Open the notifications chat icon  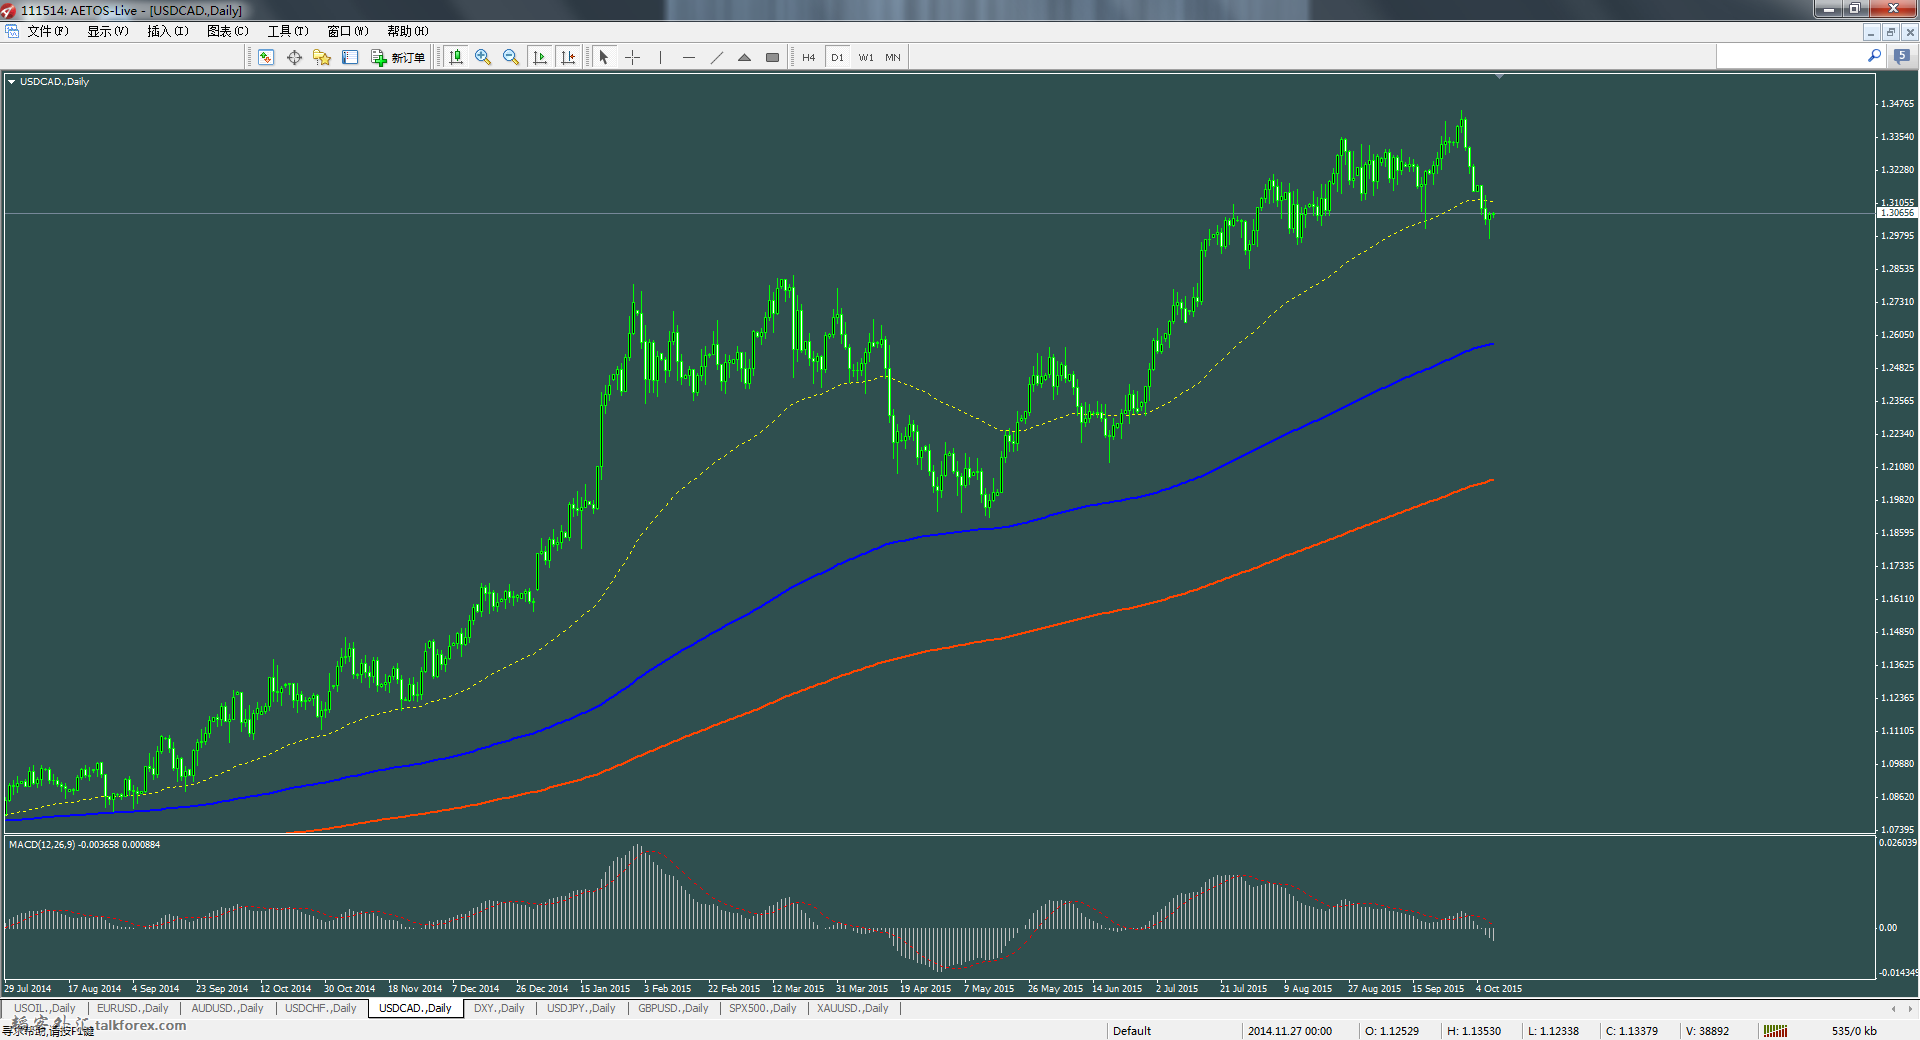(x=1902, y=56)
